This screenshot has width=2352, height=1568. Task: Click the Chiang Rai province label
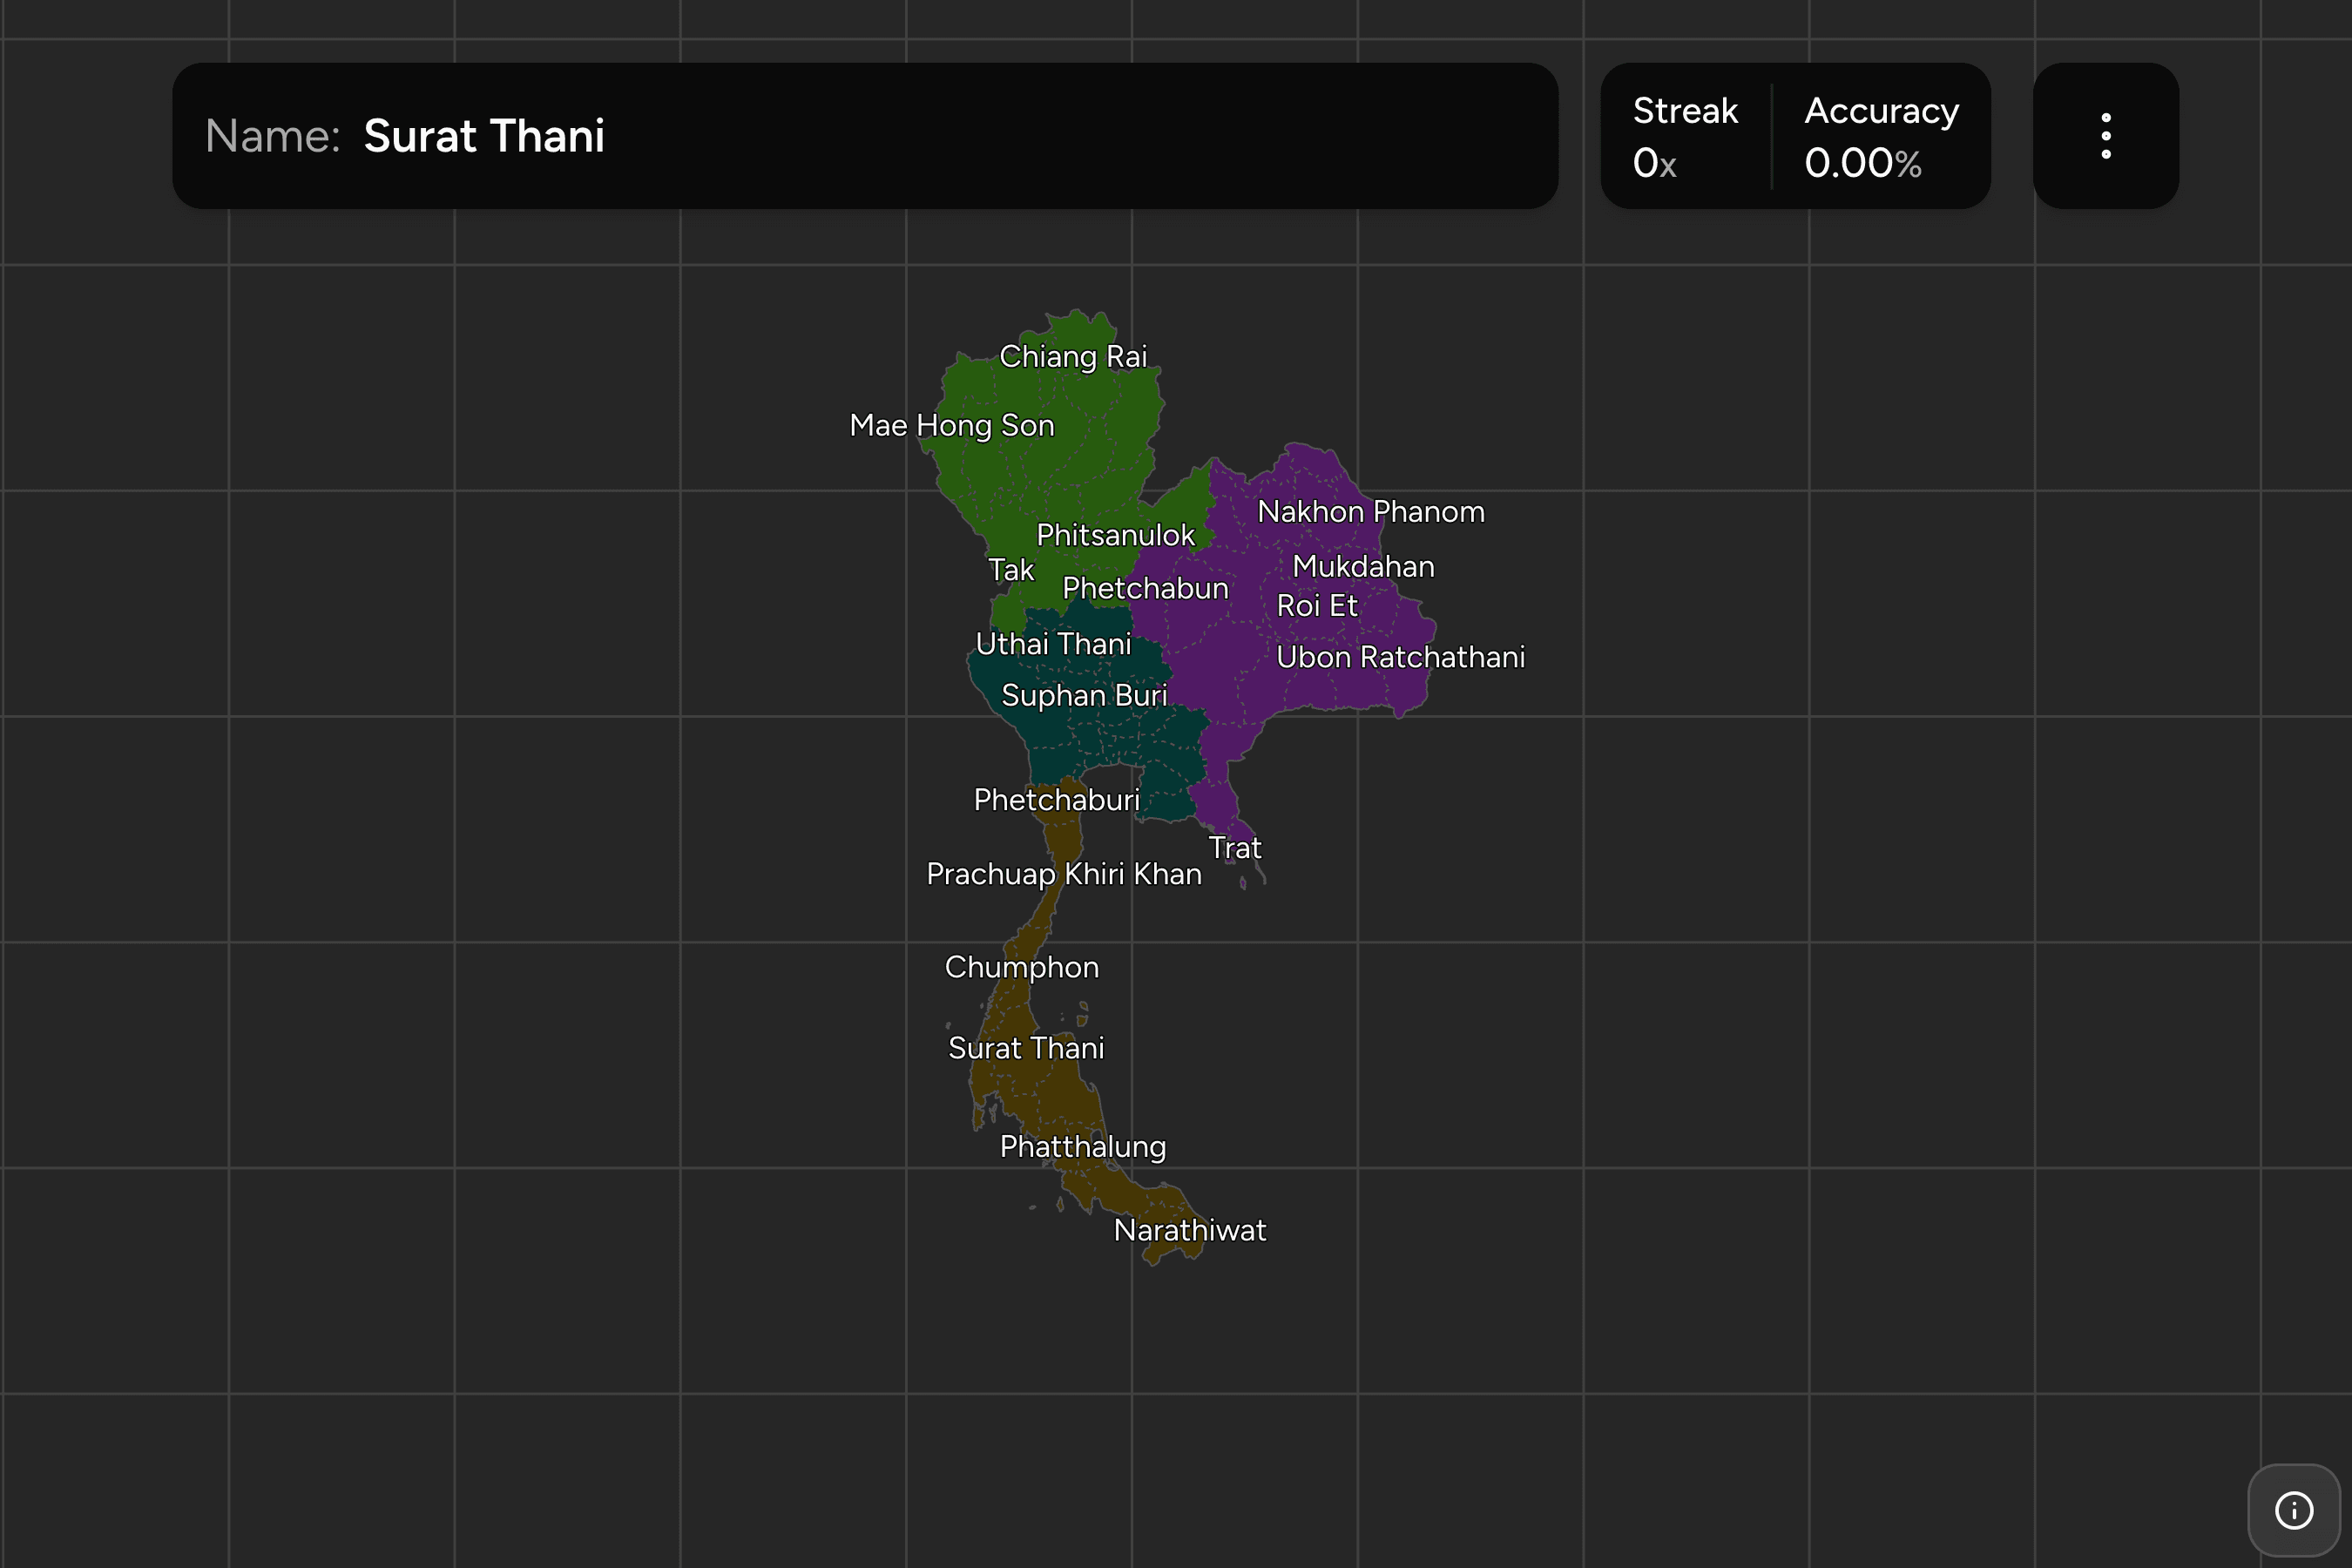tap(1073, 356)
